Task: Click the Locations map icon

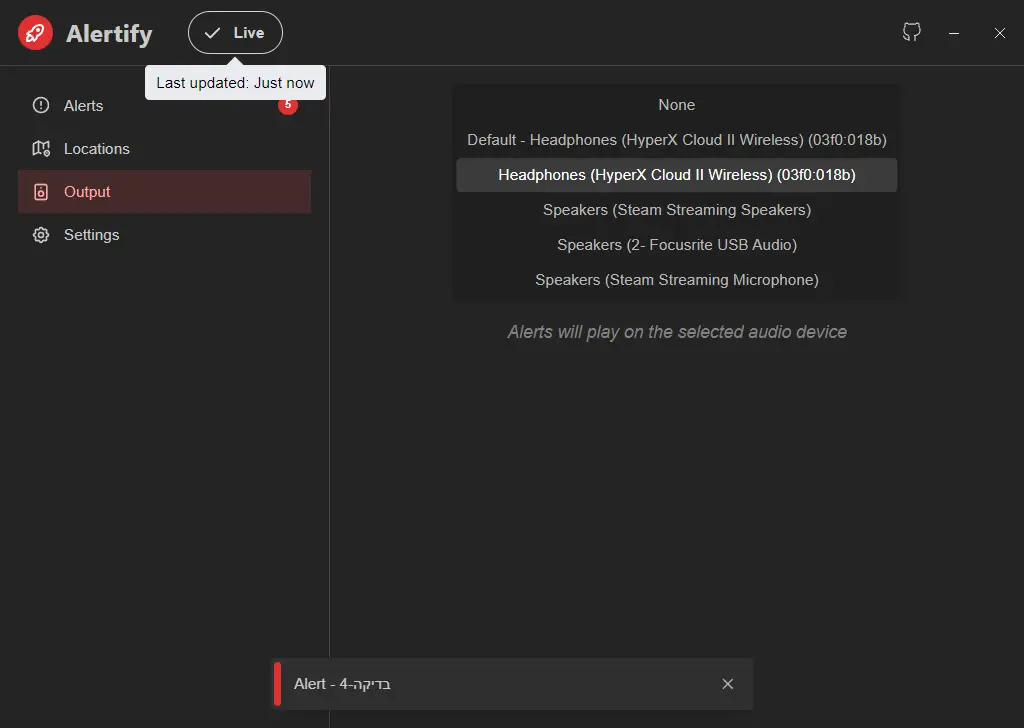Action: [x=40, y=148]
